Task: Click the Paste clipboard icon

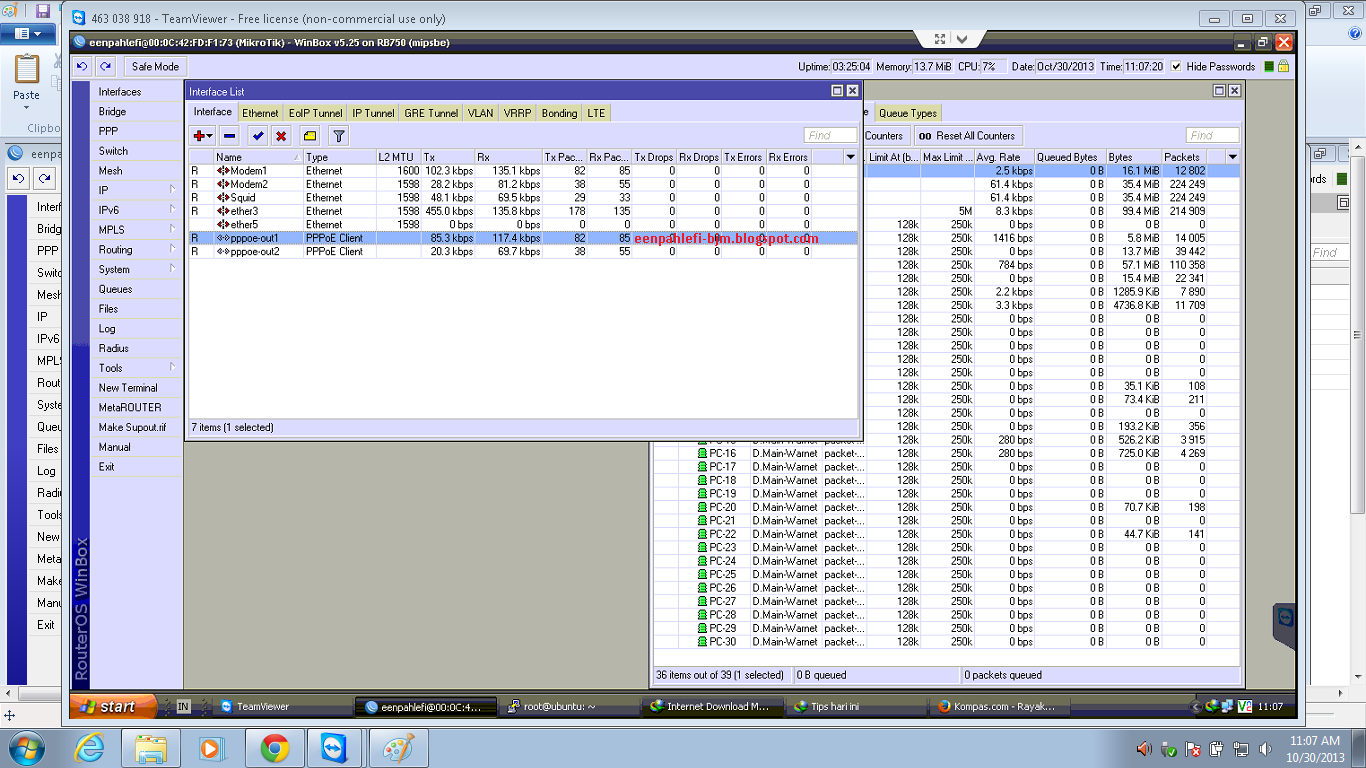Action: pos(27,70)
